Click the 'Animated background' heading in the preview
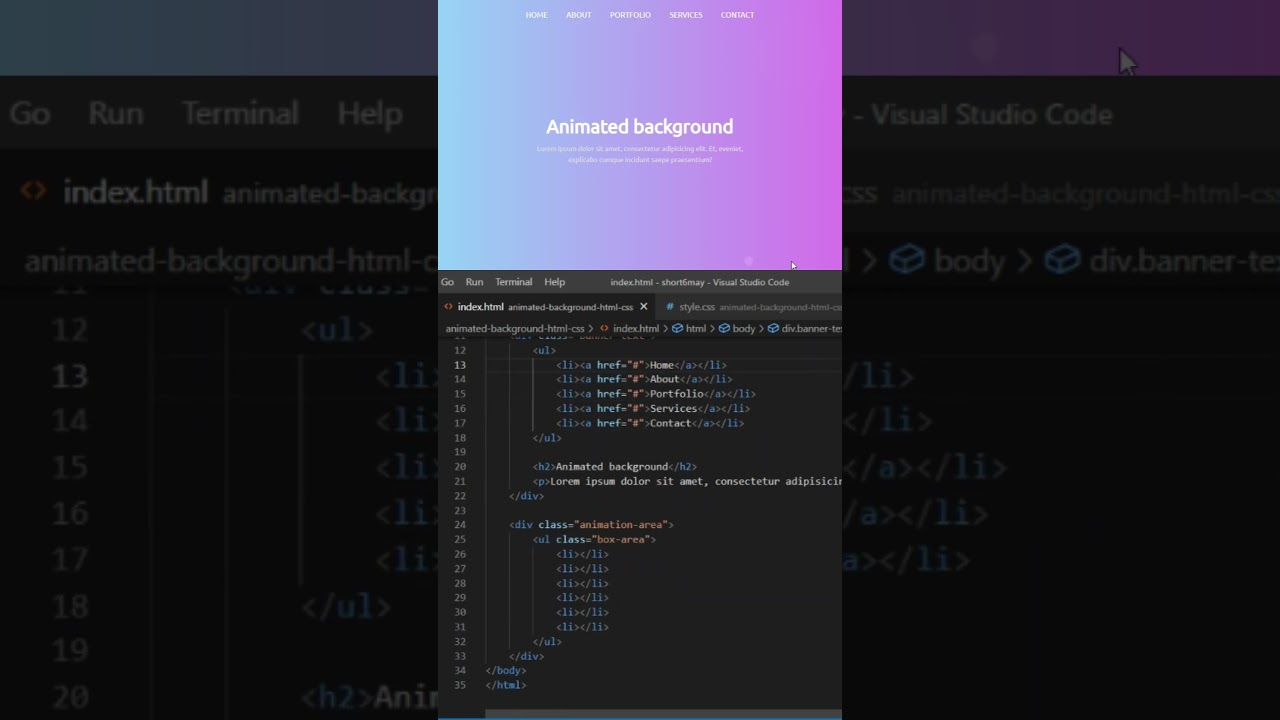This screenshot has height=720, width=1280. tap(639, 127)
